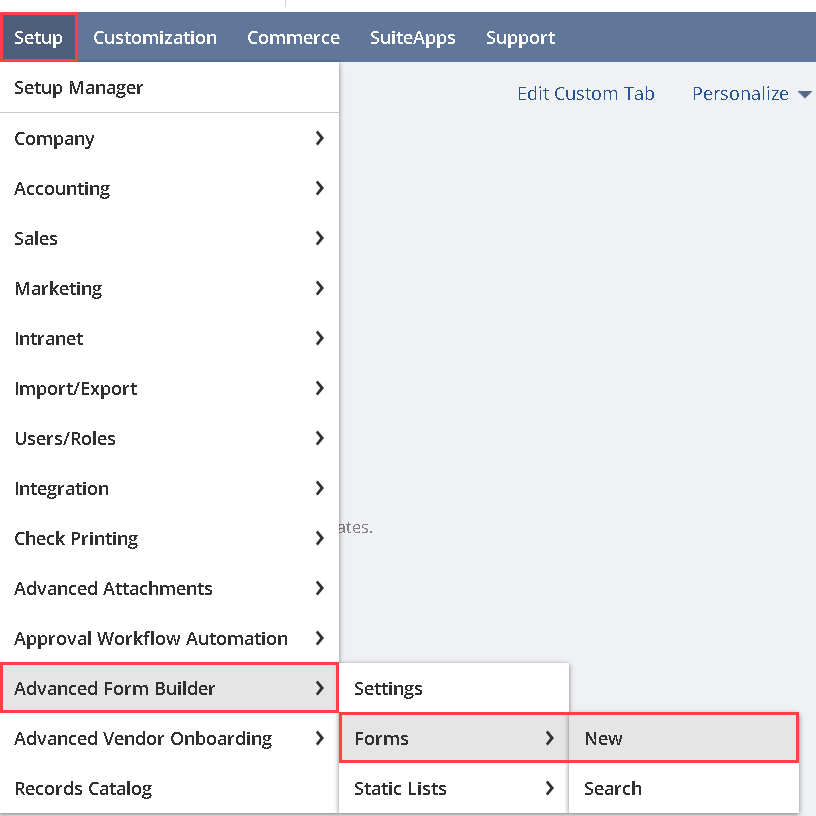Select New under the Forms submenu
The width and height of the screenshot is (816, 816).
coord(604,739)
